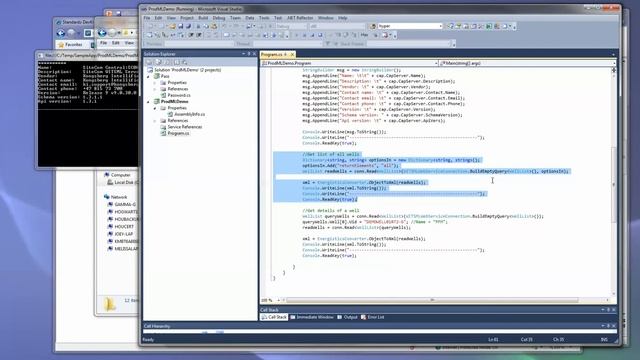Screen dimensions: 640x360
Task: Switch to the Output tab
Action: tap(347, 317)
